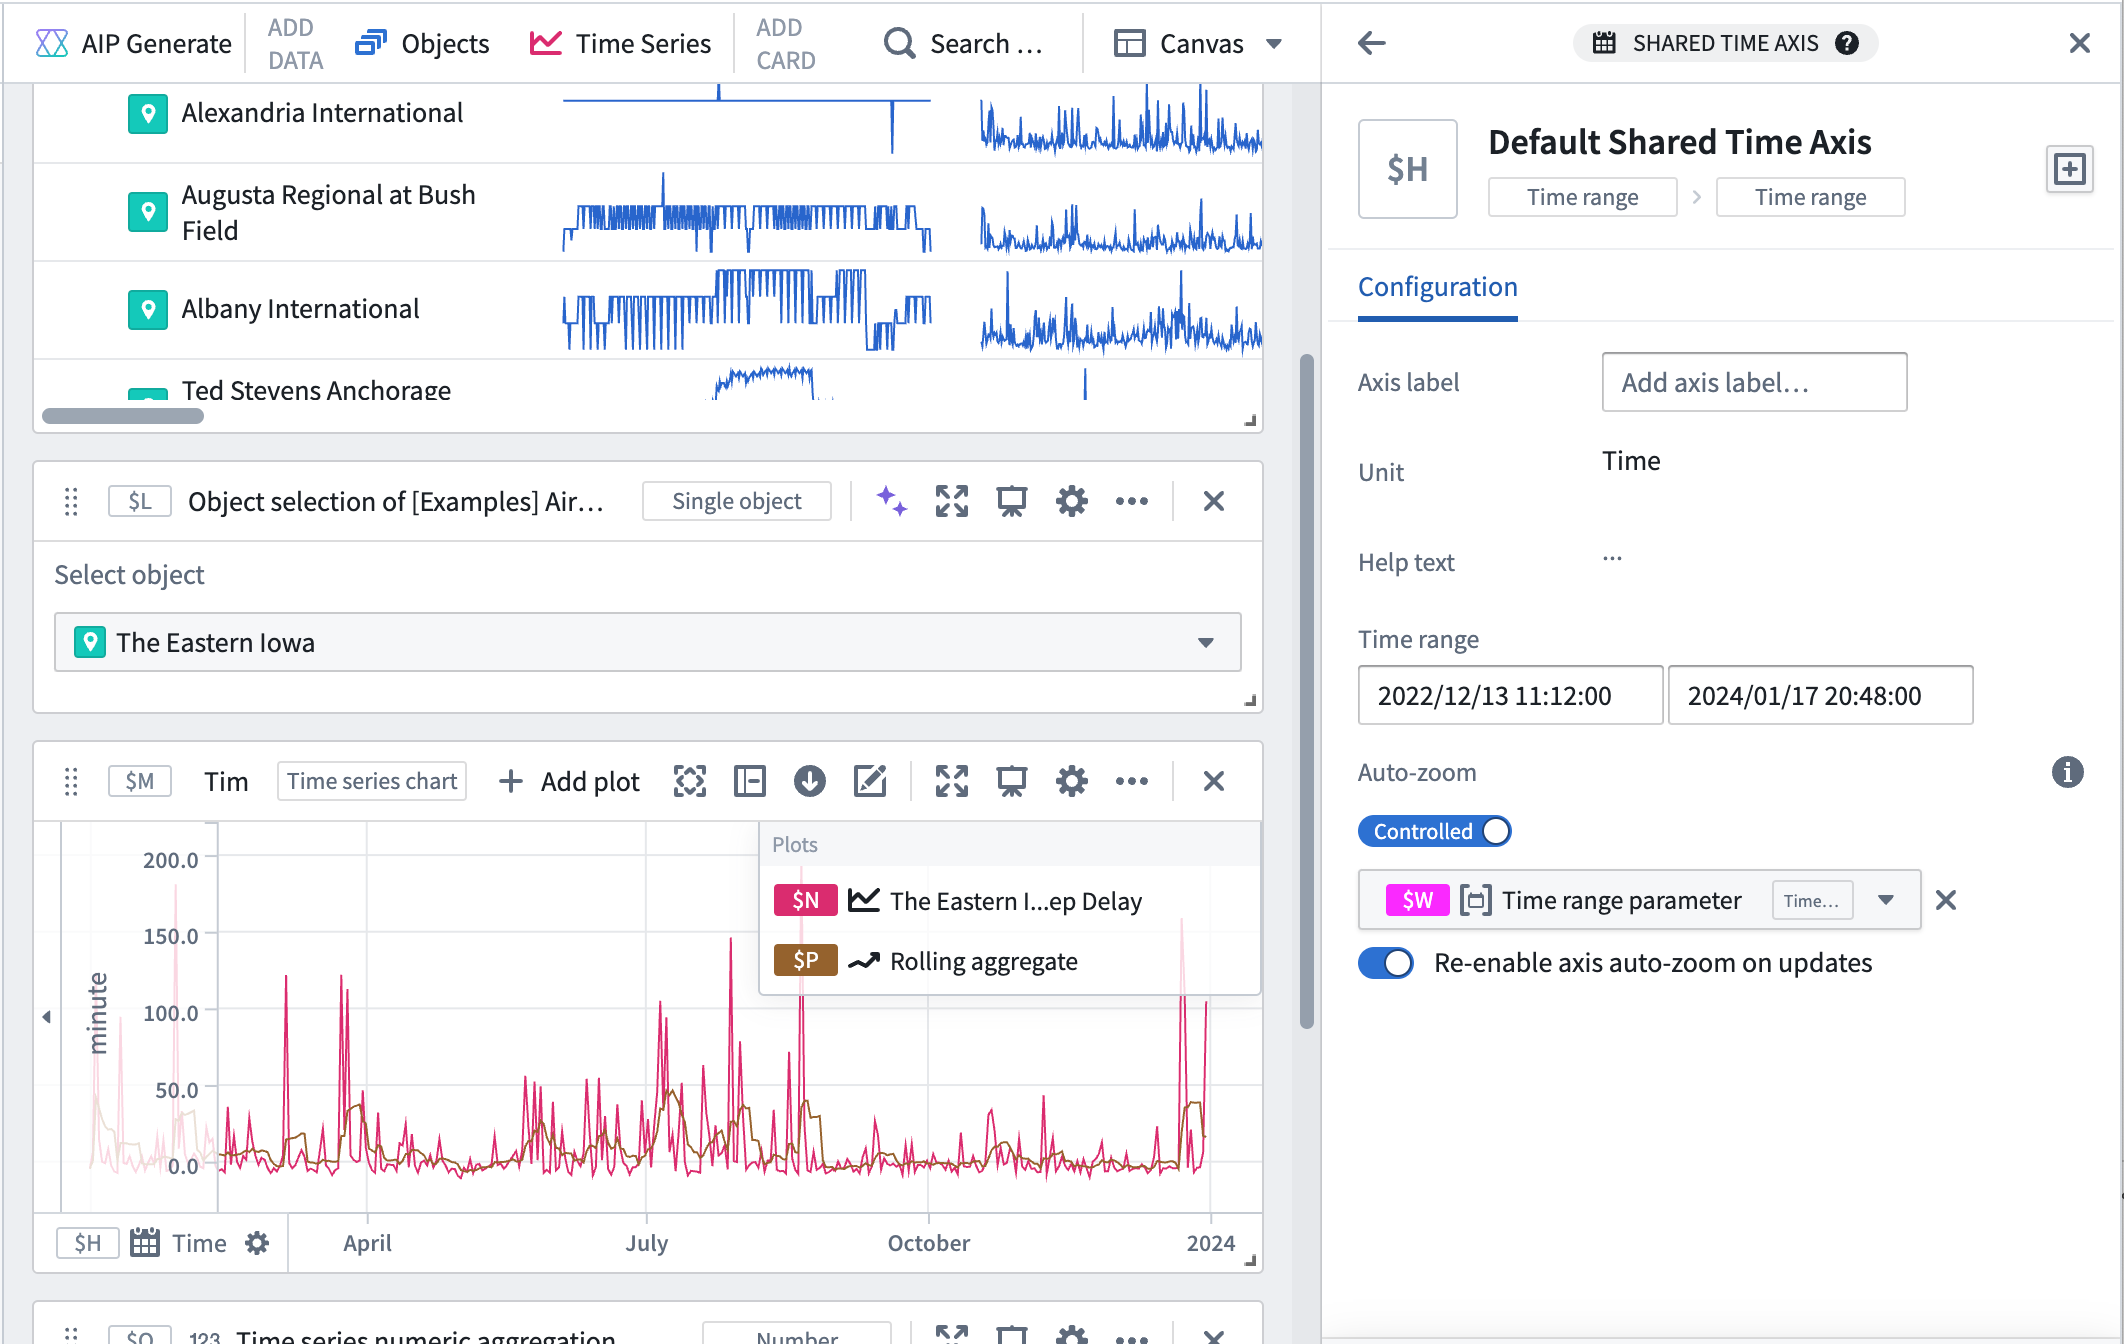The image size is (2124, 1344).
Task: Click the axis label input field
Action: point(1754,381)
